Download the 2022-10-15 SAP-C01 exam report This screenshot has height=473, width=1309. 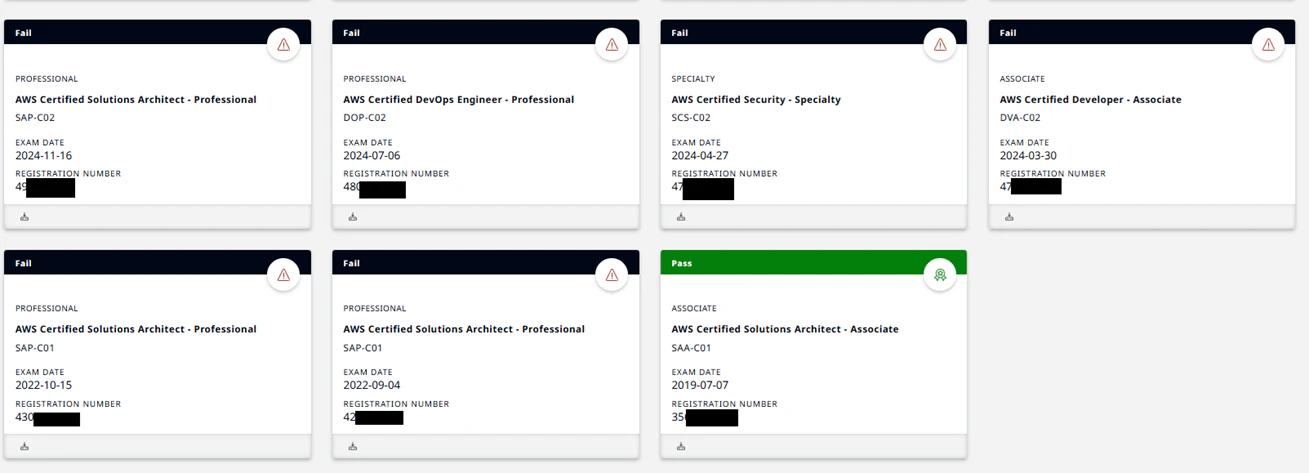coord(25,447)
